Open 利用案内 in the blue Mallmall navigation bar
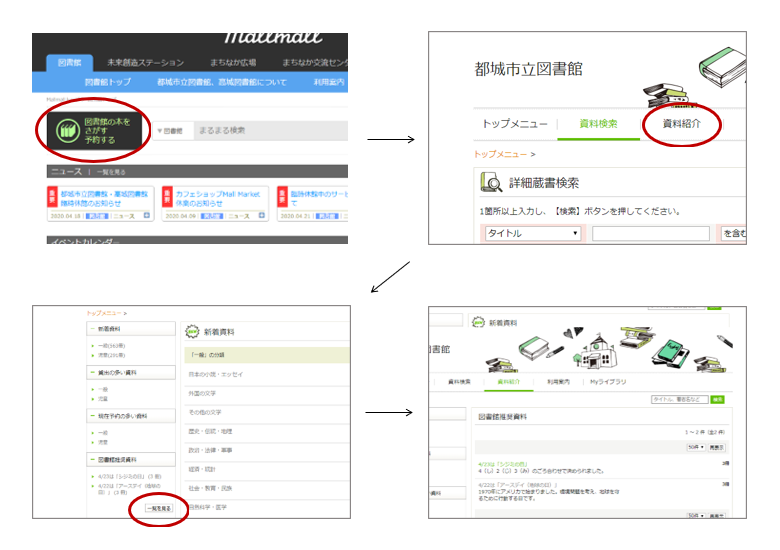Image resolution: width=780 pixels, height=550 pixels. (x=329, y=82)
